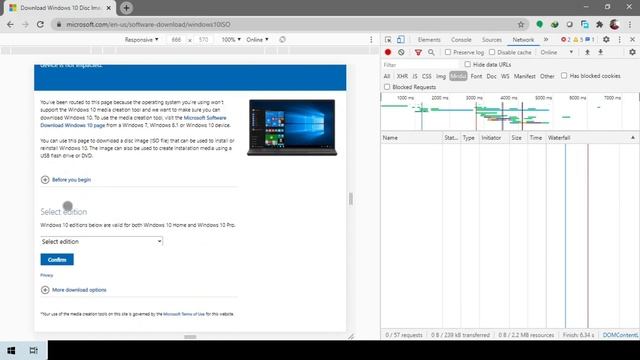Open Task View from the taskbar
The height and width of the screenshot is (360, 640).
[x=34, y=350]
